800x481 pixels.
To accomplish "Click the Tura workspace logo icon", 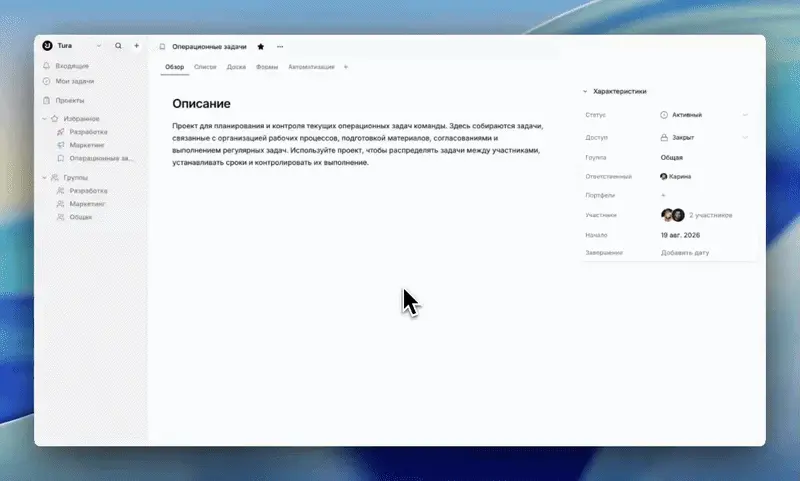I will point(47,45).
